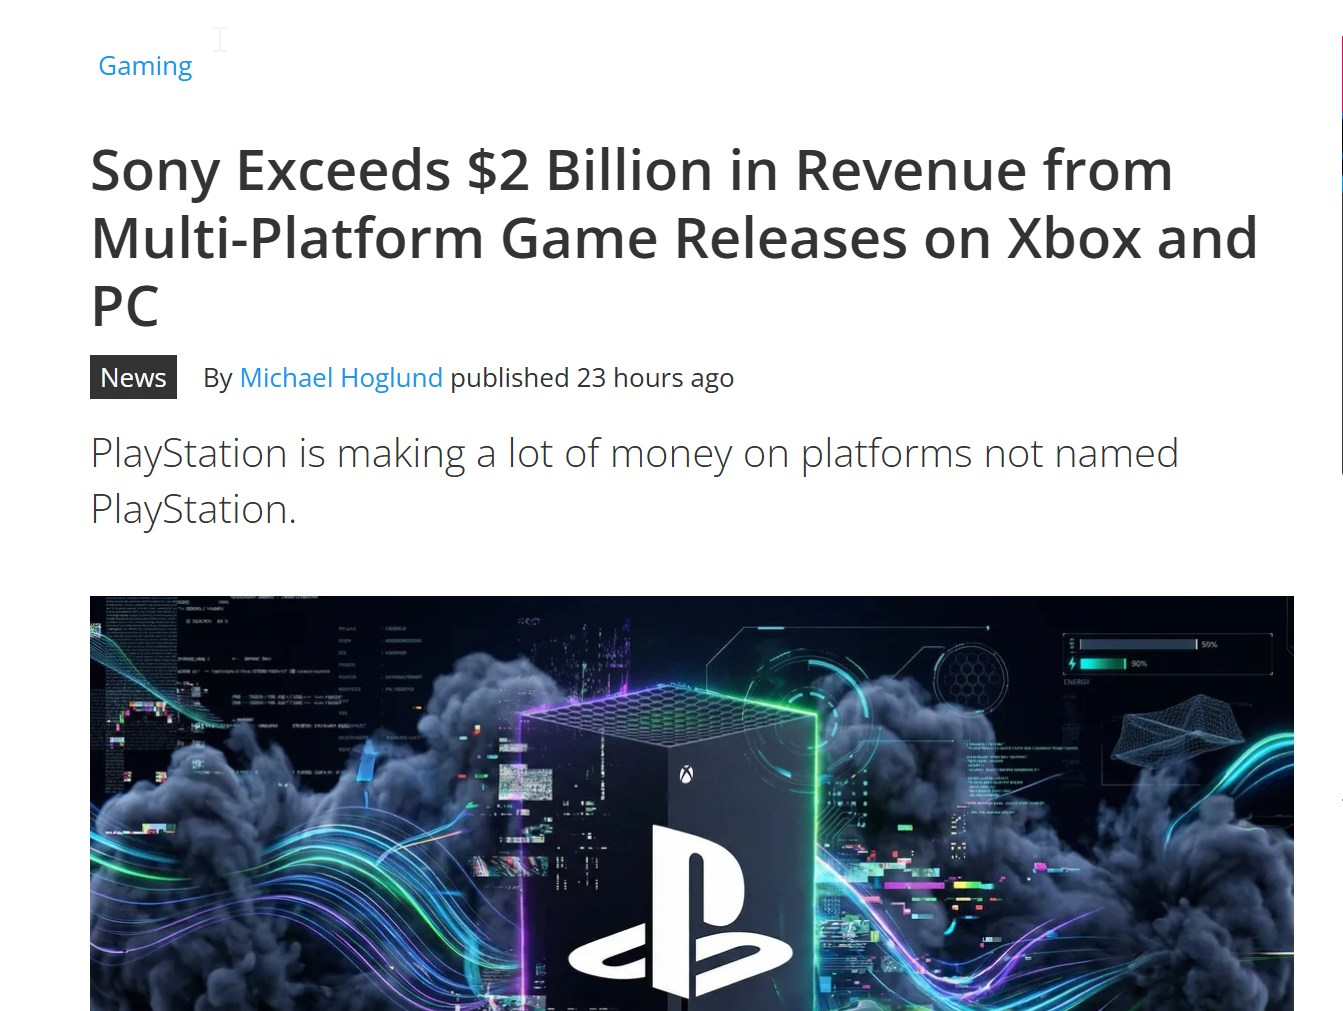This screenshot has height=1011, width=1343.
Task: Open the hero article image
Action: tap(692, 803)
